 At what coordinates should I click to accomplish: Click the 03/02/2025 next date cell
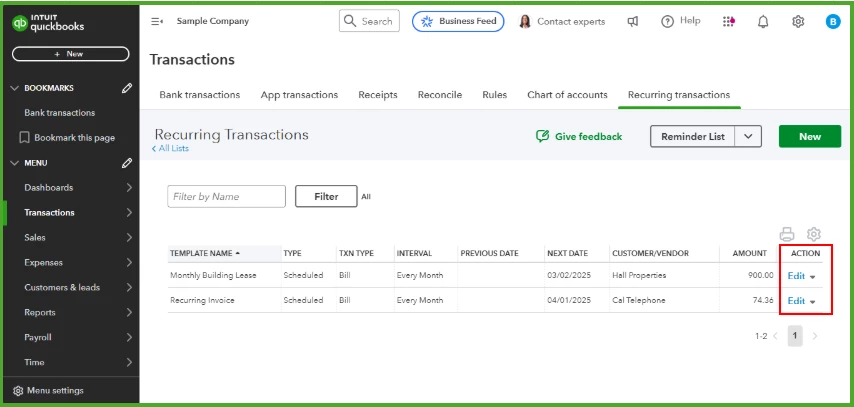(569, 275)
